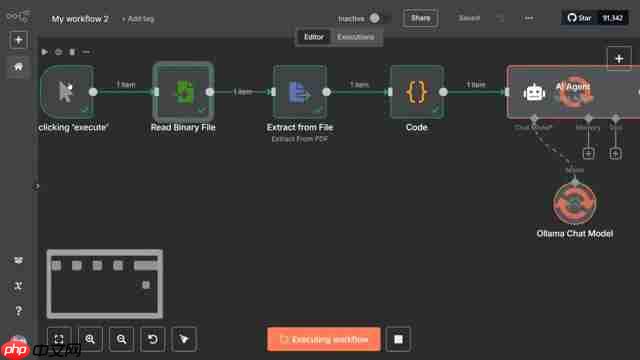Open the Extract from File node
640x360 pixels.
300,92
